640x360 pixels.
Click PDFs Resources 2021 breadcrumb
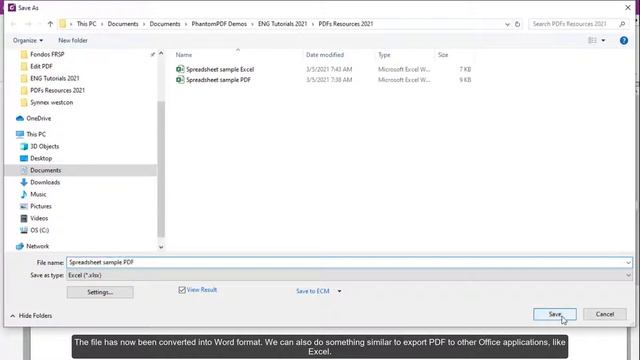[x=346, y=24]
